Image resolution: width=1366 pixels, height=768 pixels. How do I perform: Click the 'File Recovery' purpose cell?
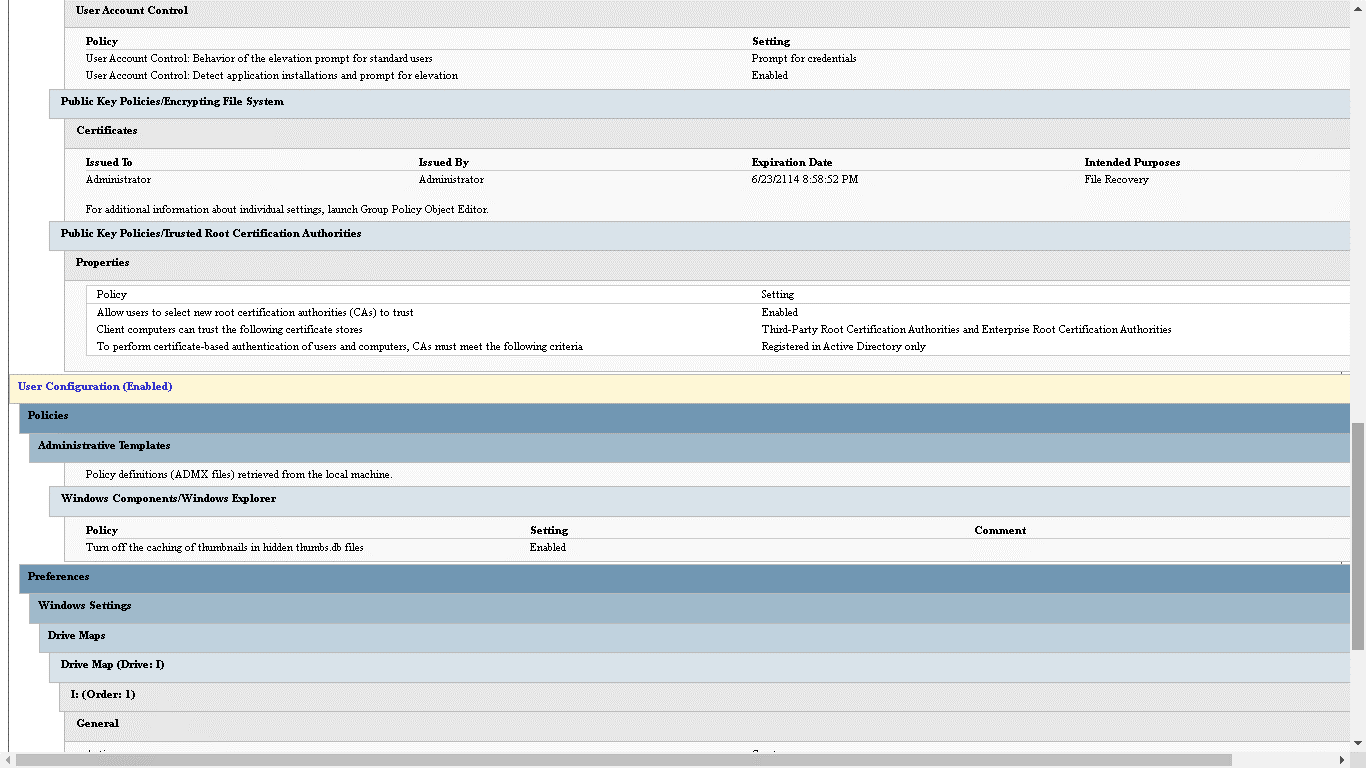(1116, 180)
